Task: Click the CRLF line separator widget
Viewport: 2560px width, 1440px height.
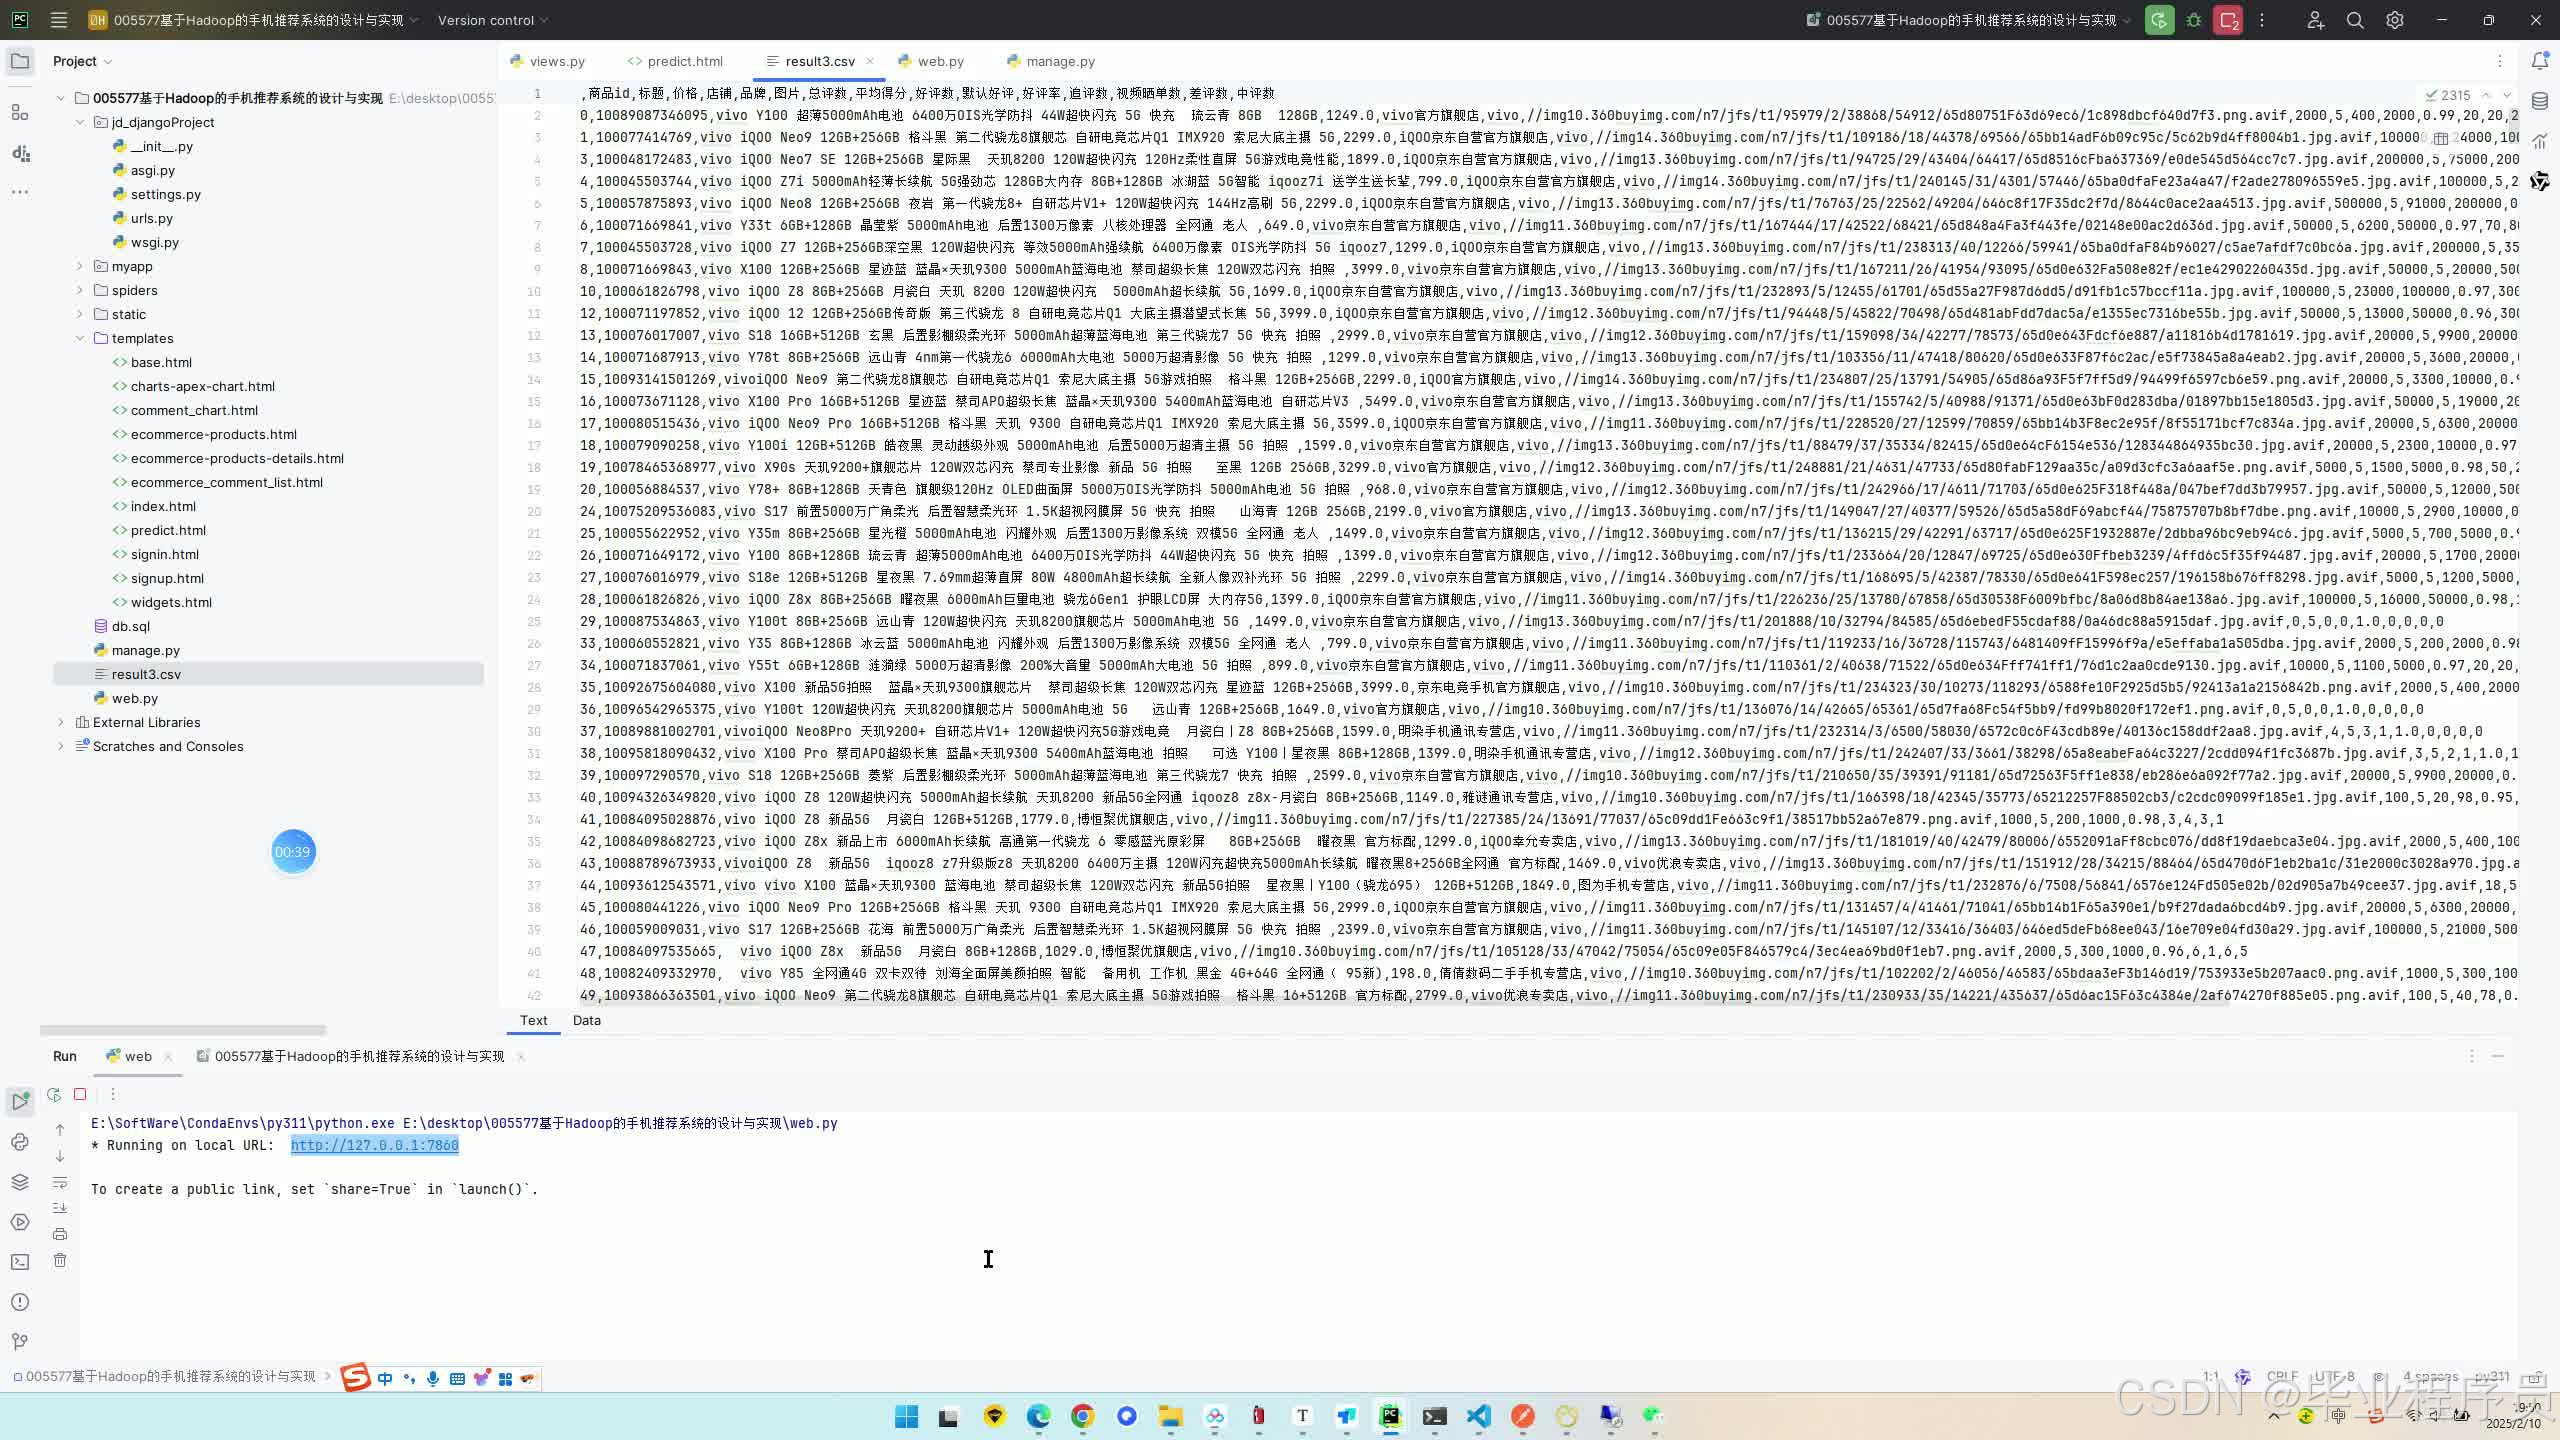Action: 2282,1376
